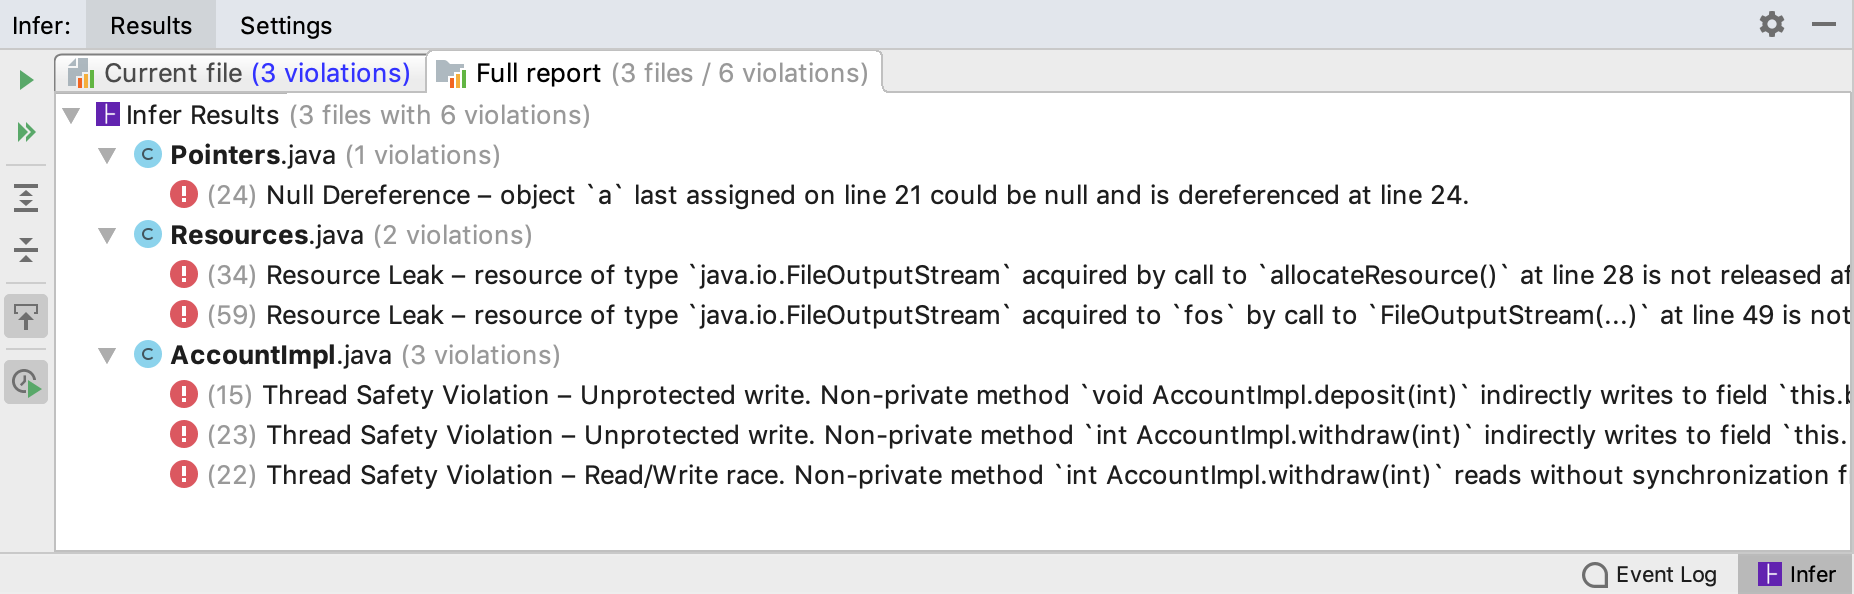
Task: Collapse the Pointers.java tree node
Action: tap(107, 155)
